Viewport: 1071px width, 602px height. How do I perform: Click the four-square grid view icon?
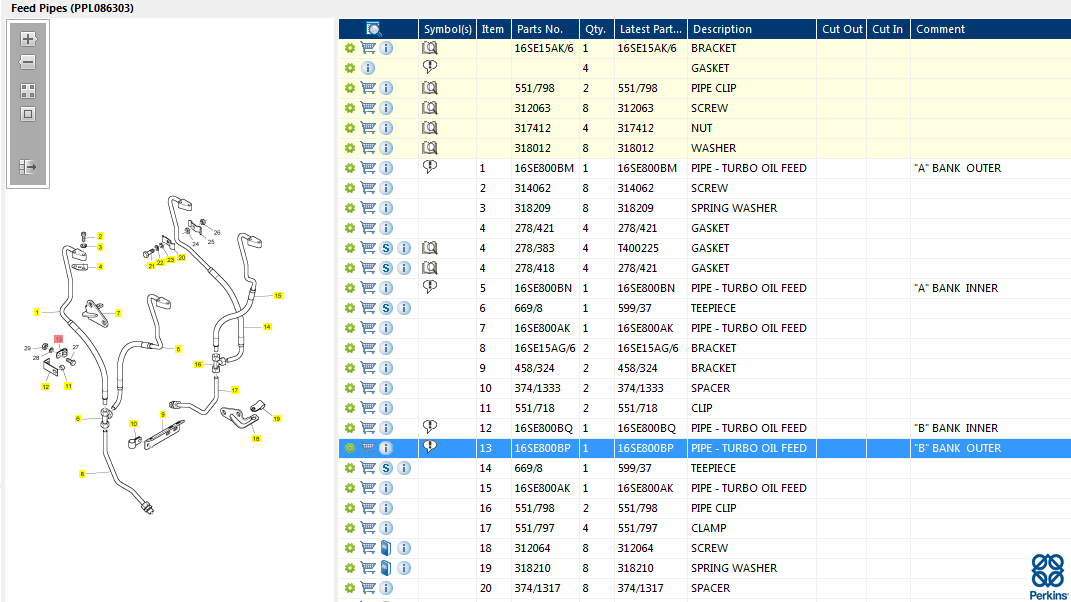point(28,91)
